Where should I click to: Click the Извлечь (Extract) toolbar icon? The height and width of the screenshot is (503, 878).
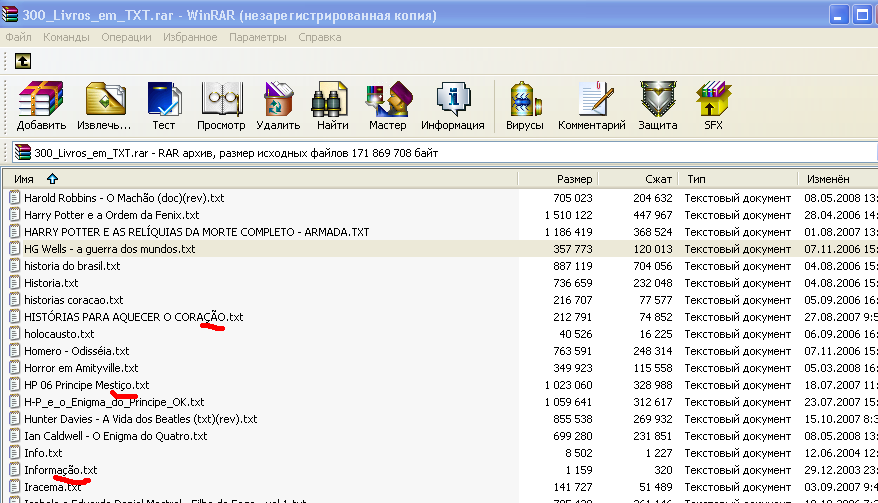[105, 106]
